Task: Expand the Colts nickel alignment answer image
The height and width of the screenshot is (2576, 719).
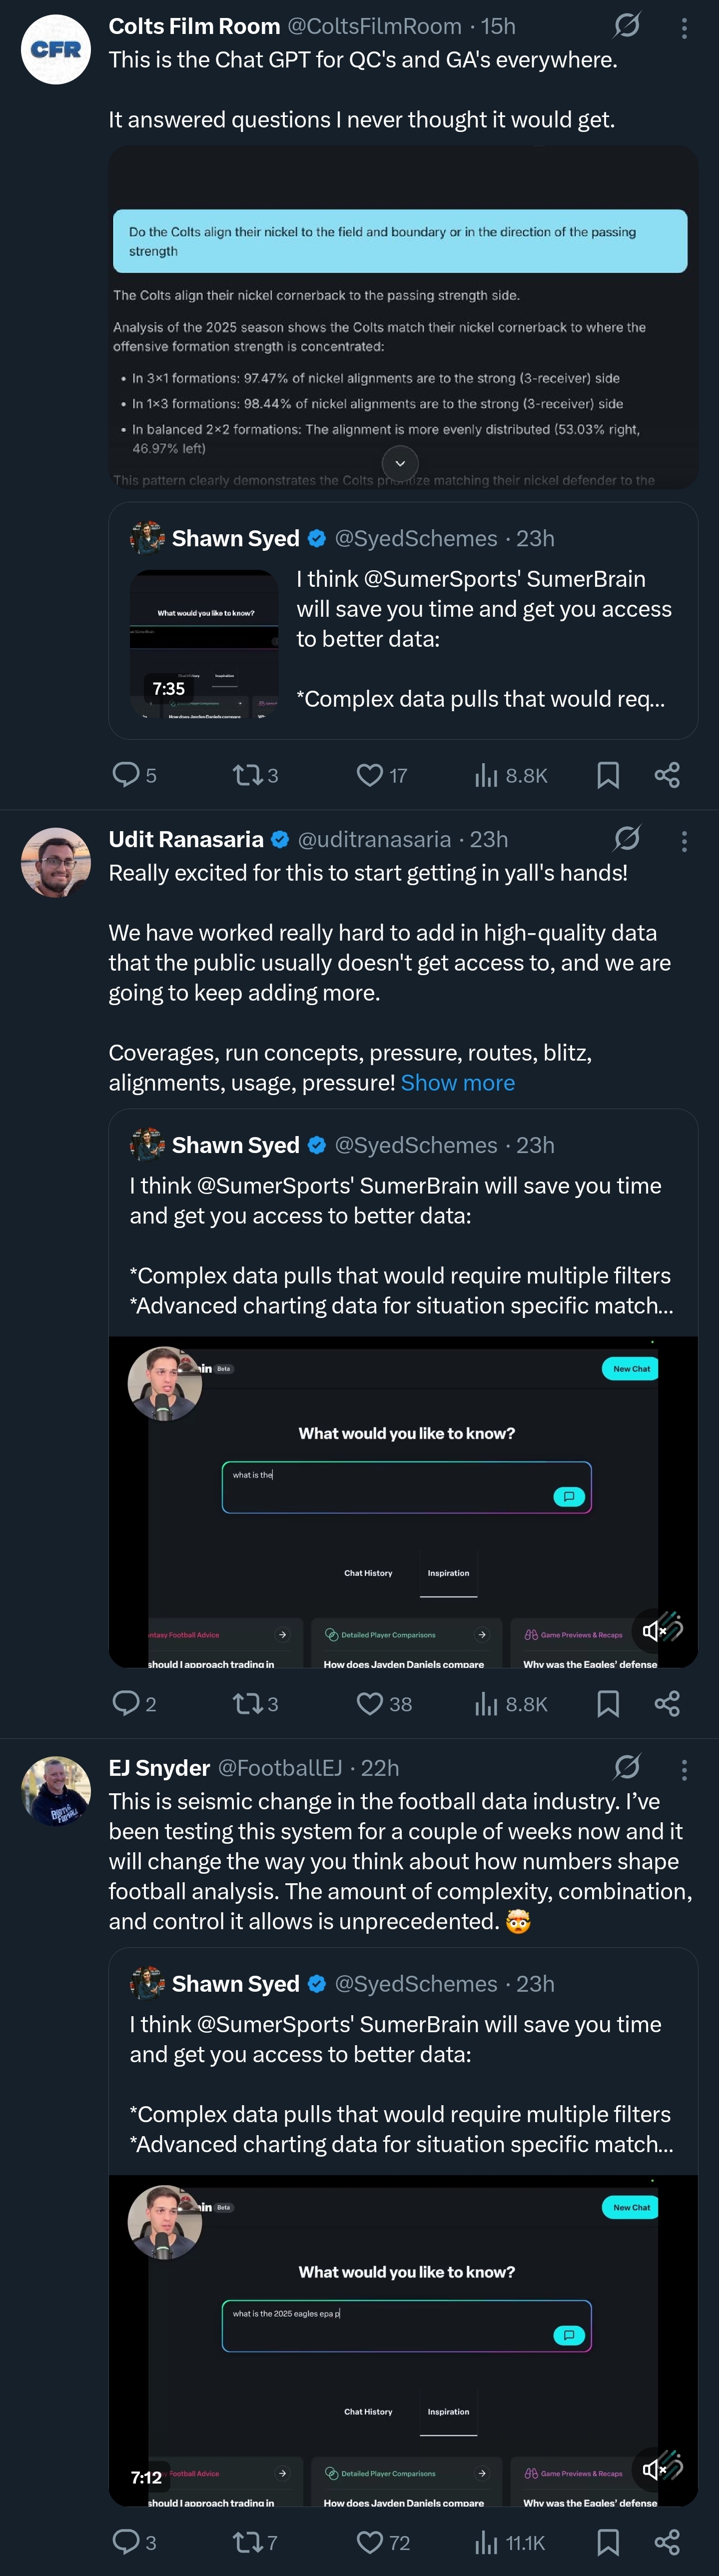Action: [x=400, y=463]
